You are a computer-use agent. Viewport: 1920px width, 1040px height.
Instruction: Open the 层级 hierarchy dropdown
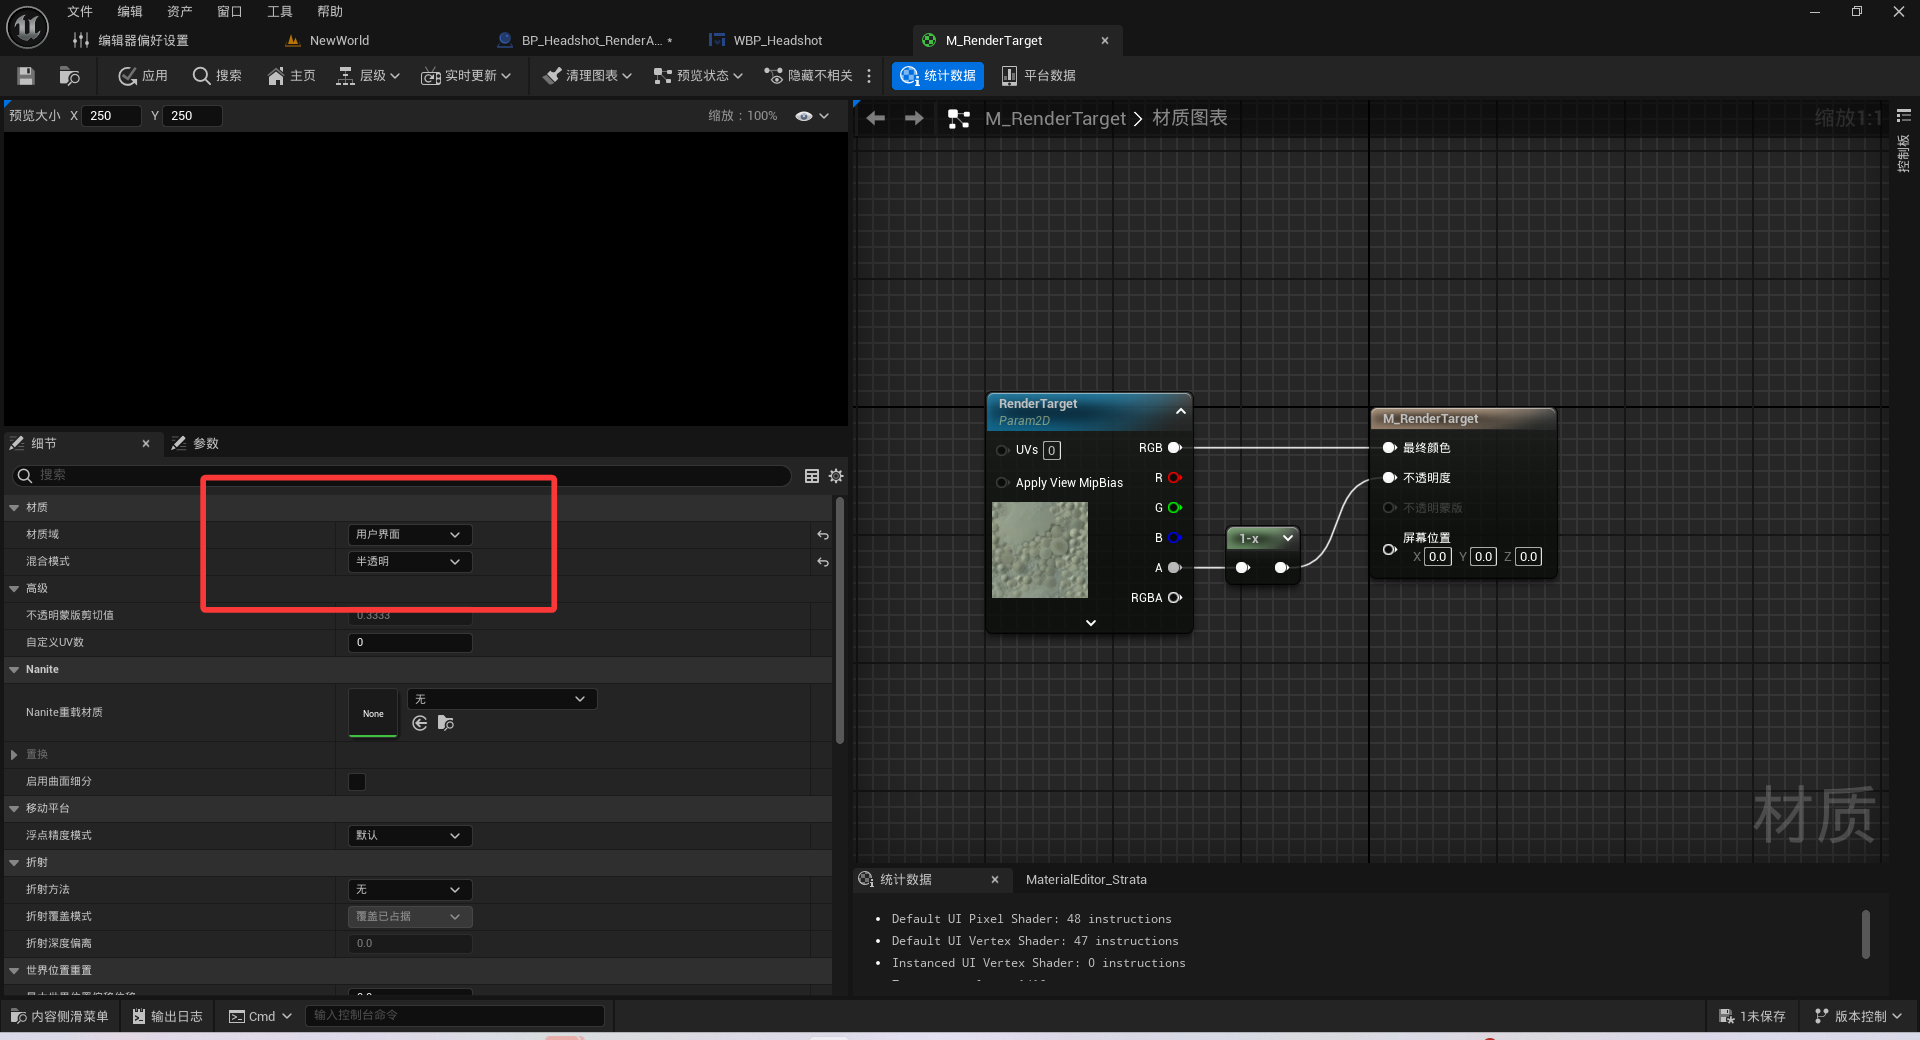[368, 76]
